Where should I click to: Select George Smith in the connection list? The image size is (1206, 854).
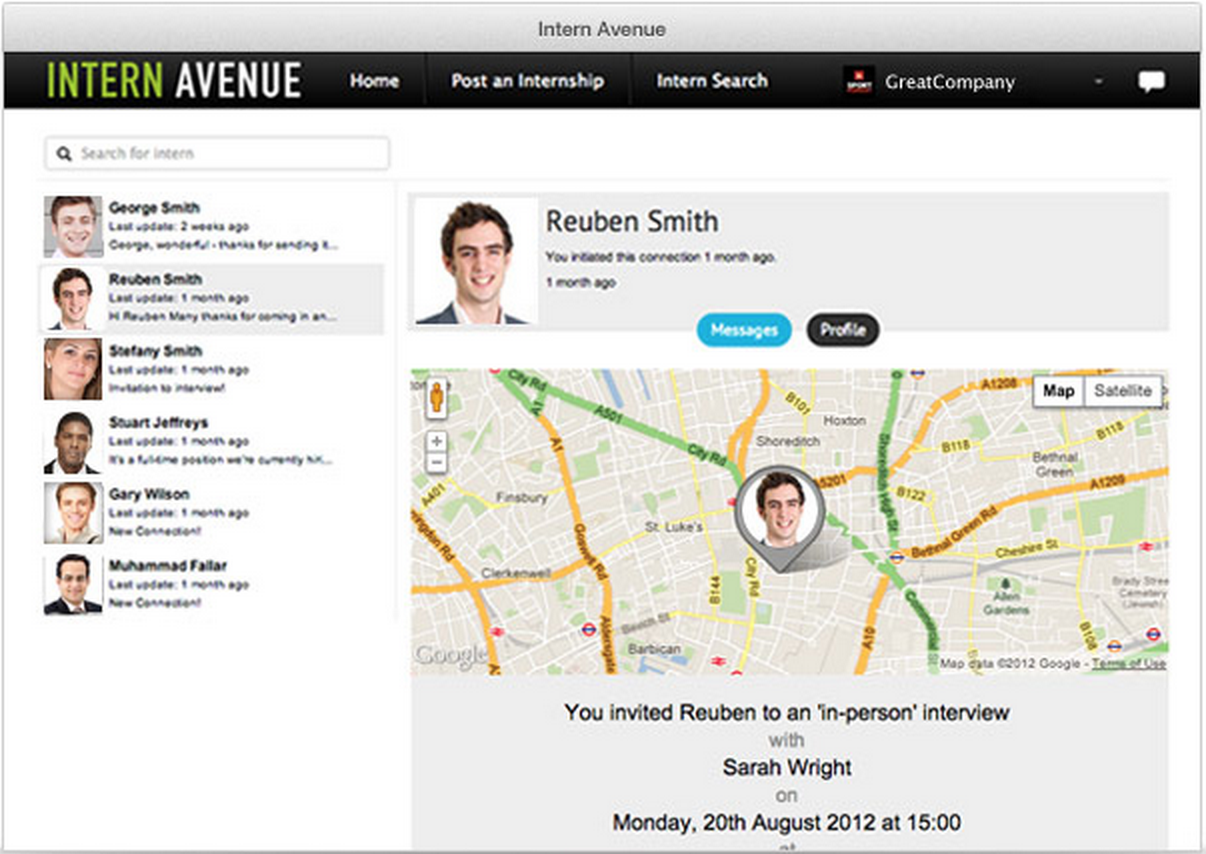tap(212, 227)
